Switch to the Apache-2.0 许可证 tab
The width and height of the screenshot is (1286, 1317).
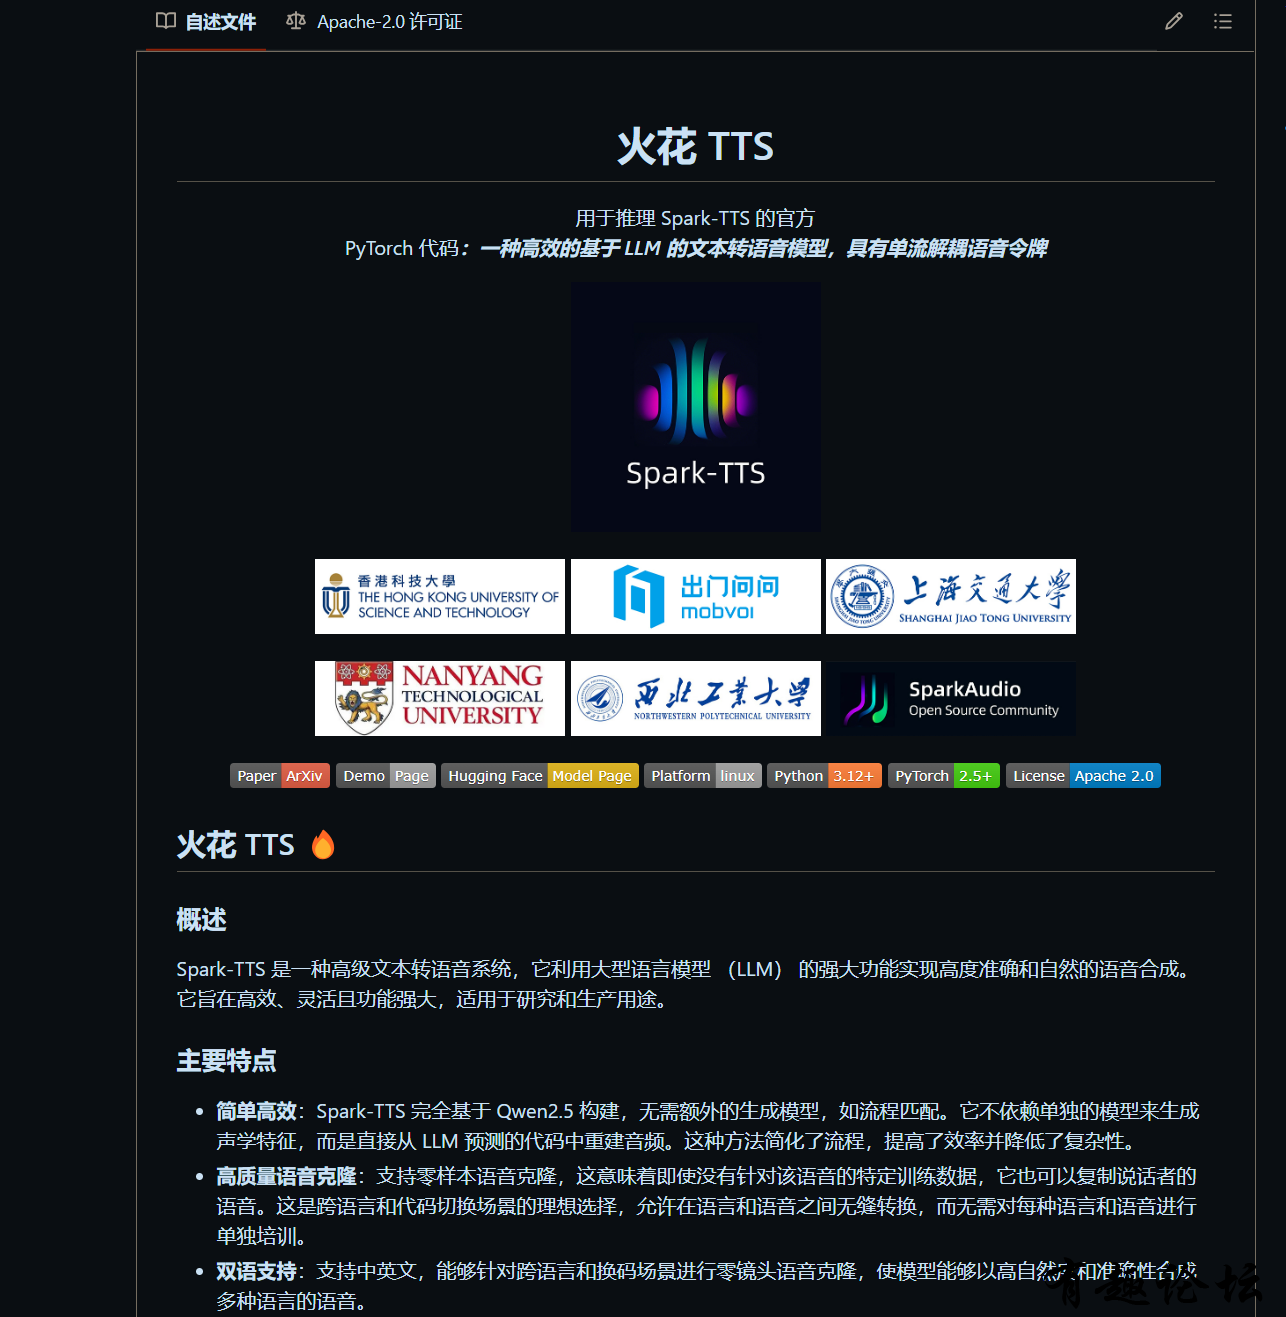374,22
